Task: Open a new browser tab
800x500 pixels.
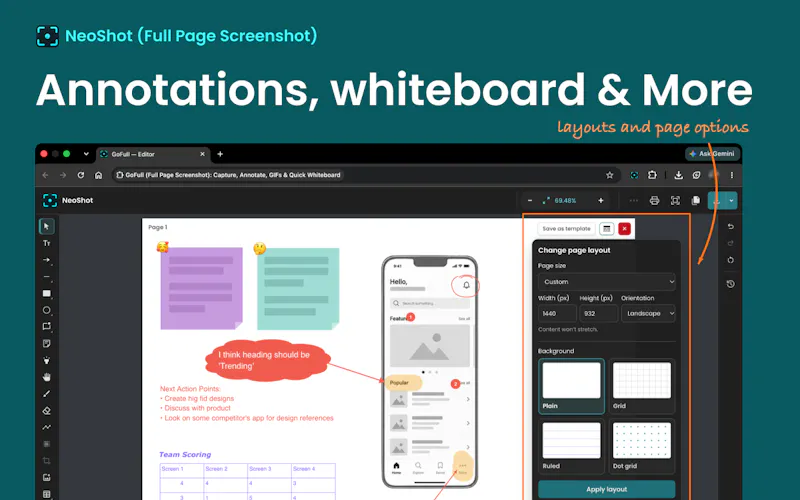Action: 220,154
